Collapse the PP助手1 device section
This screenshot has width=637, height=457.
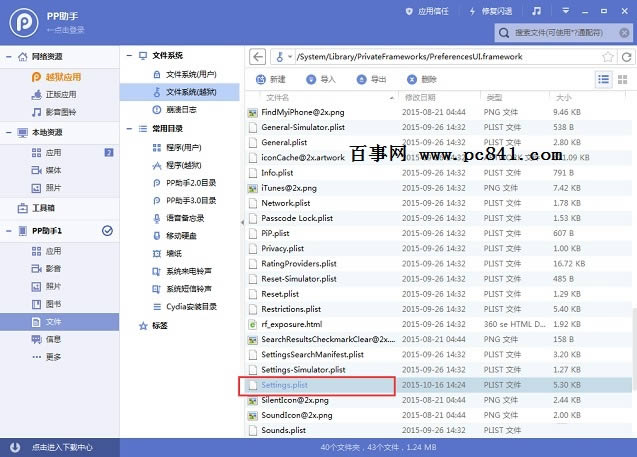coord(9,231)
